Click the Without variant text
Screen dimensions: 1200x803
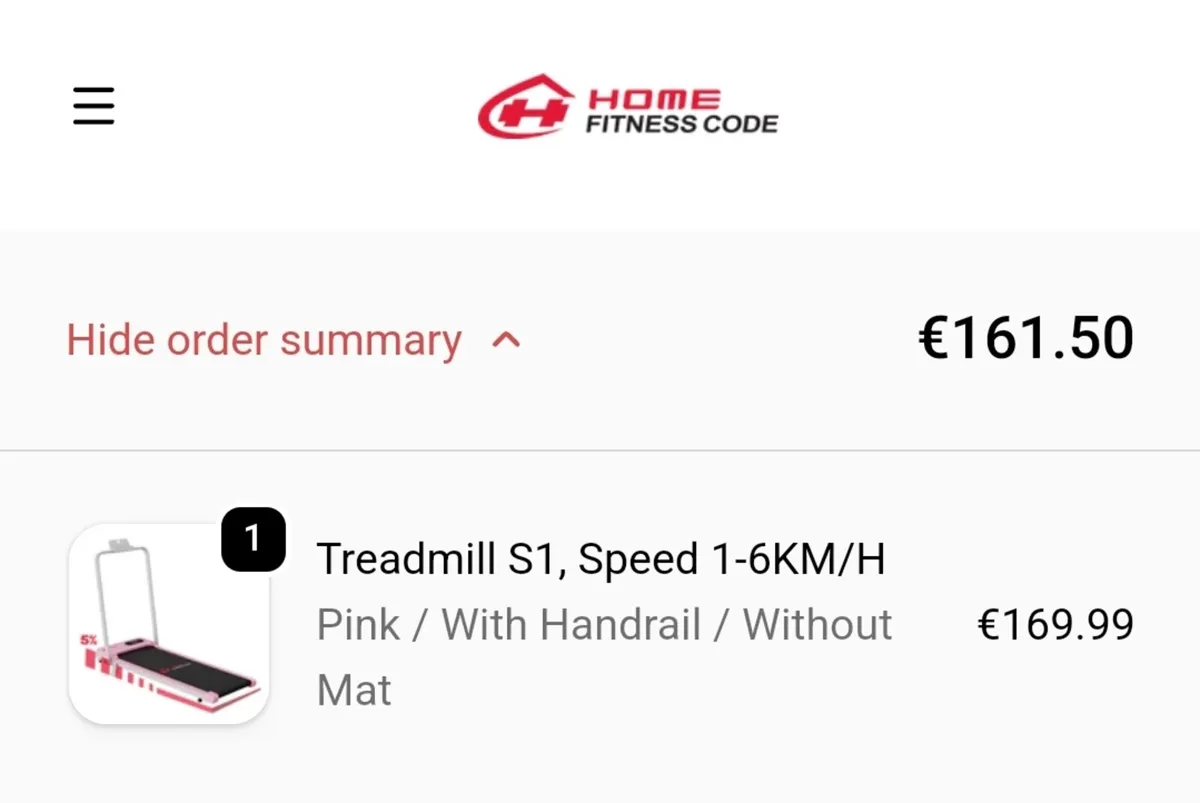pyautogui.click(x=817, y=626)
